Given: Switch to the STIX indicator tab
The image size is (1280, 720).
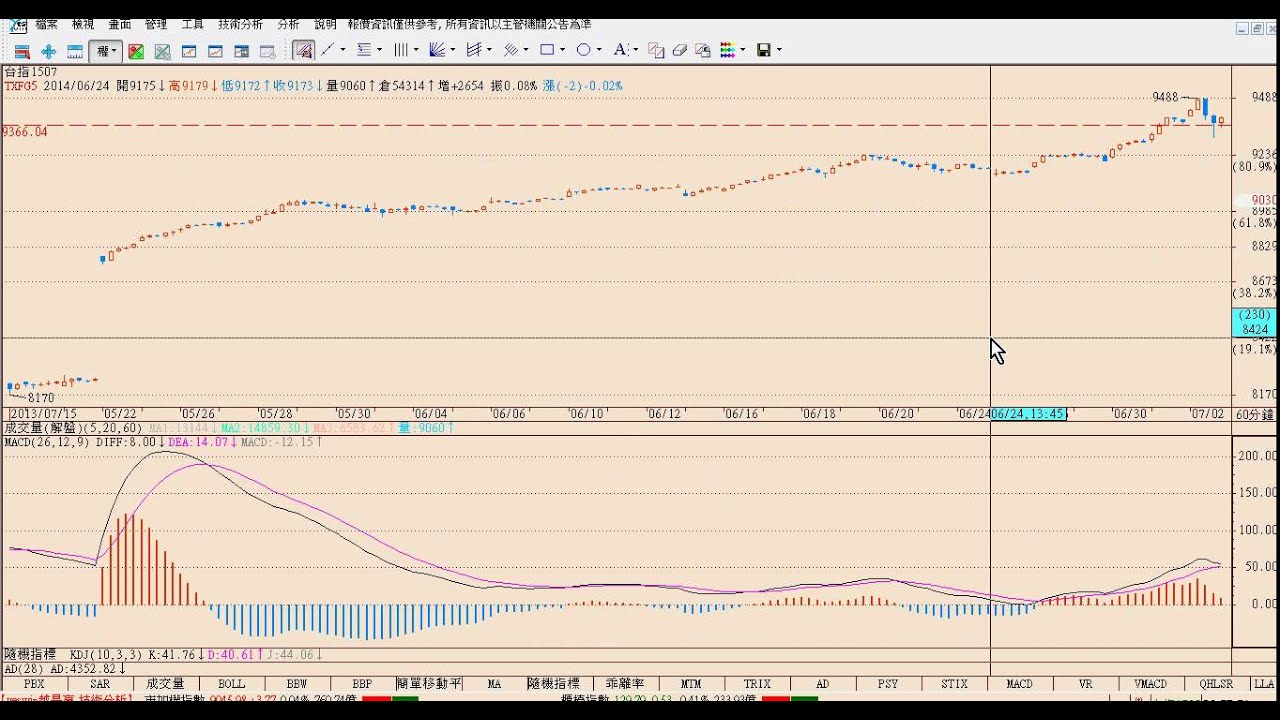Looking at the screenshot, I should 955,684.
